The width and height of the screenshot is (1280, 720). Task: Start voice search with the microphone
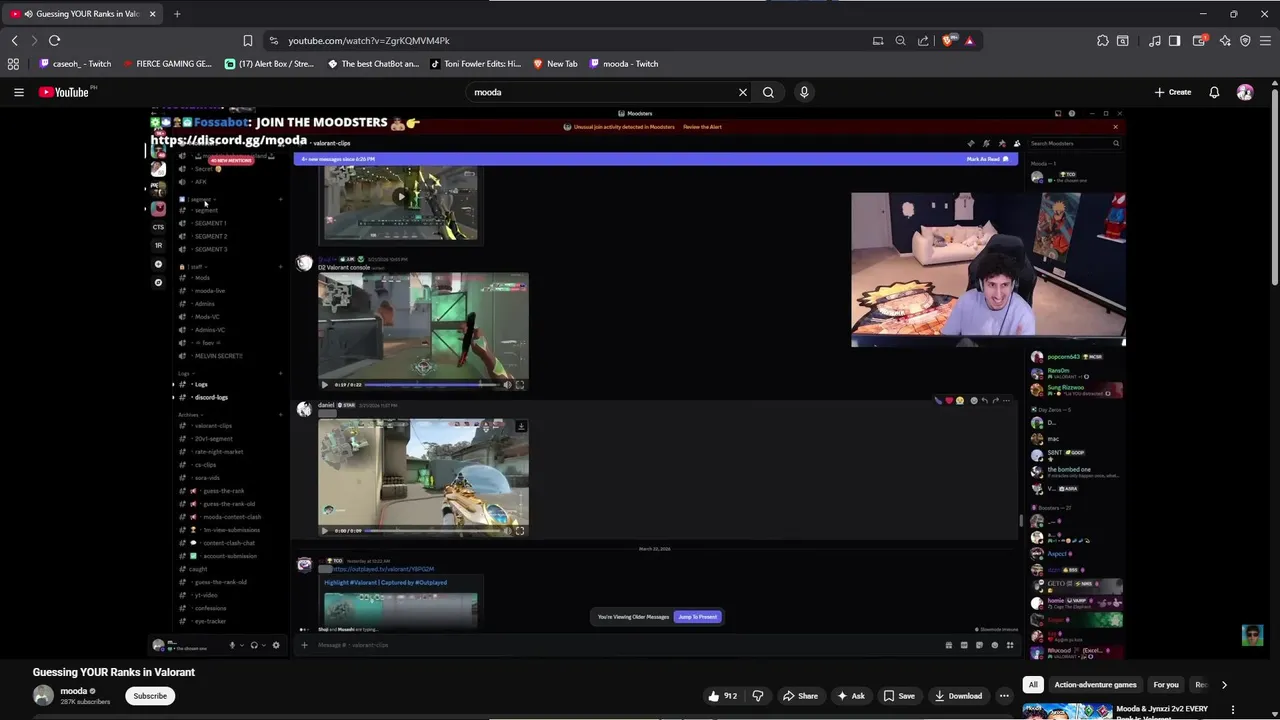tap(804, 92)
